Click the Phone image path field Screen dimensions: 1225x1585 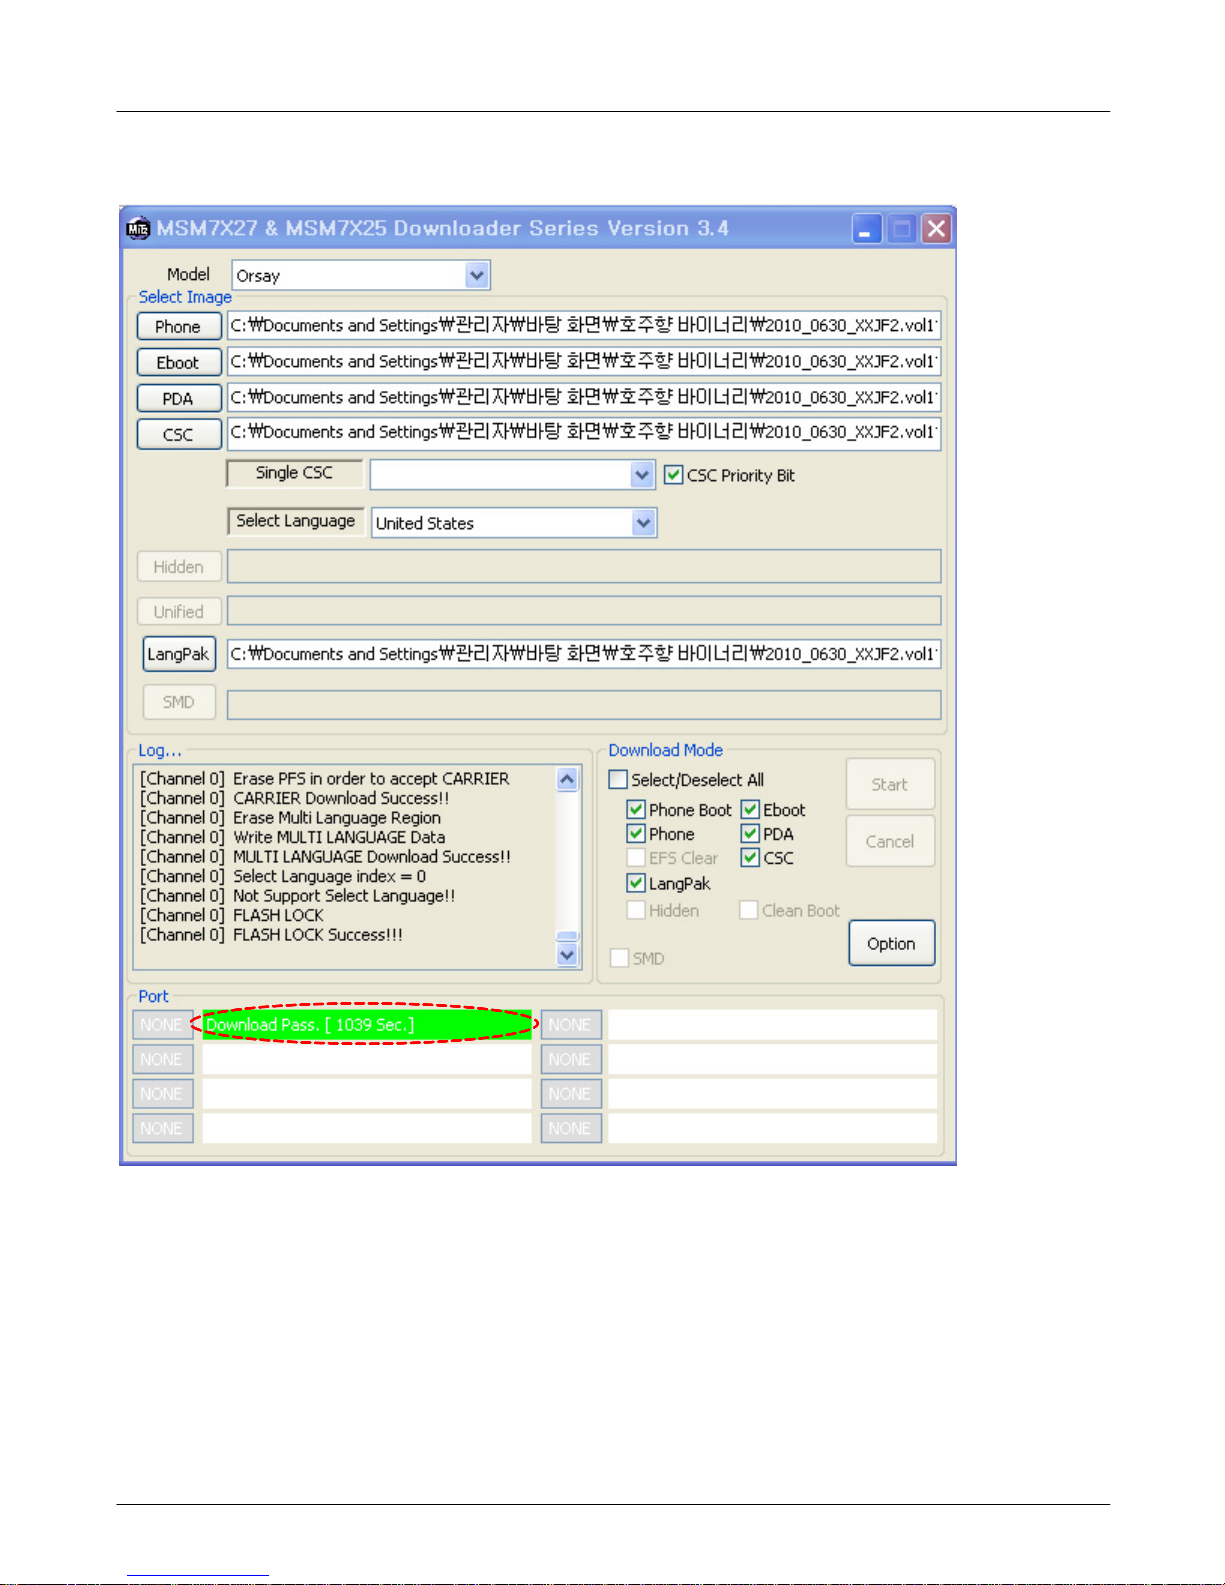(x=584, y=326)
